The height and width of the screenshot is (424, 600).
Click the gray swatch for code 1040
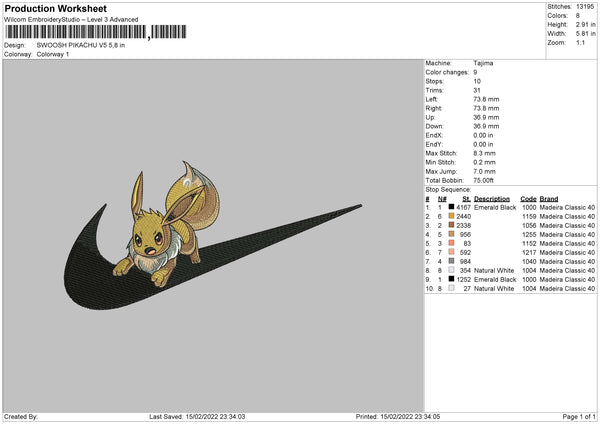click(452, 261)
